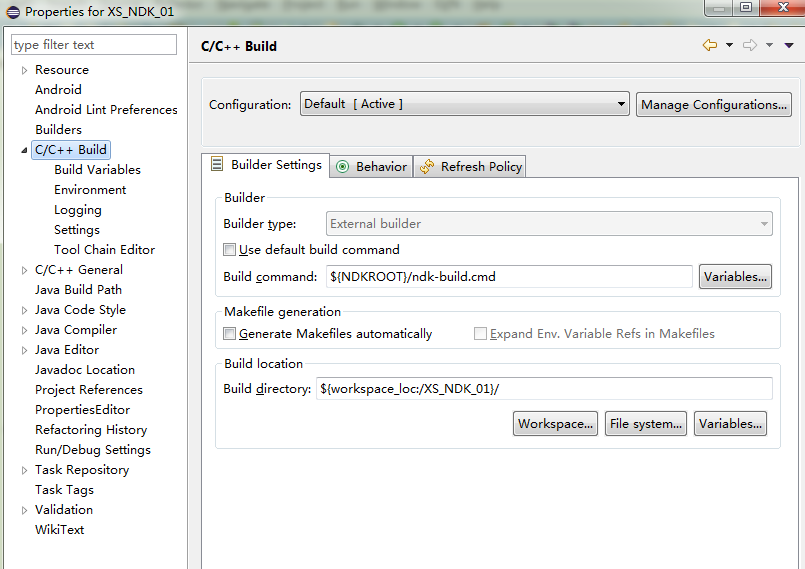Click the type filter text field

(x=94, y=45)
